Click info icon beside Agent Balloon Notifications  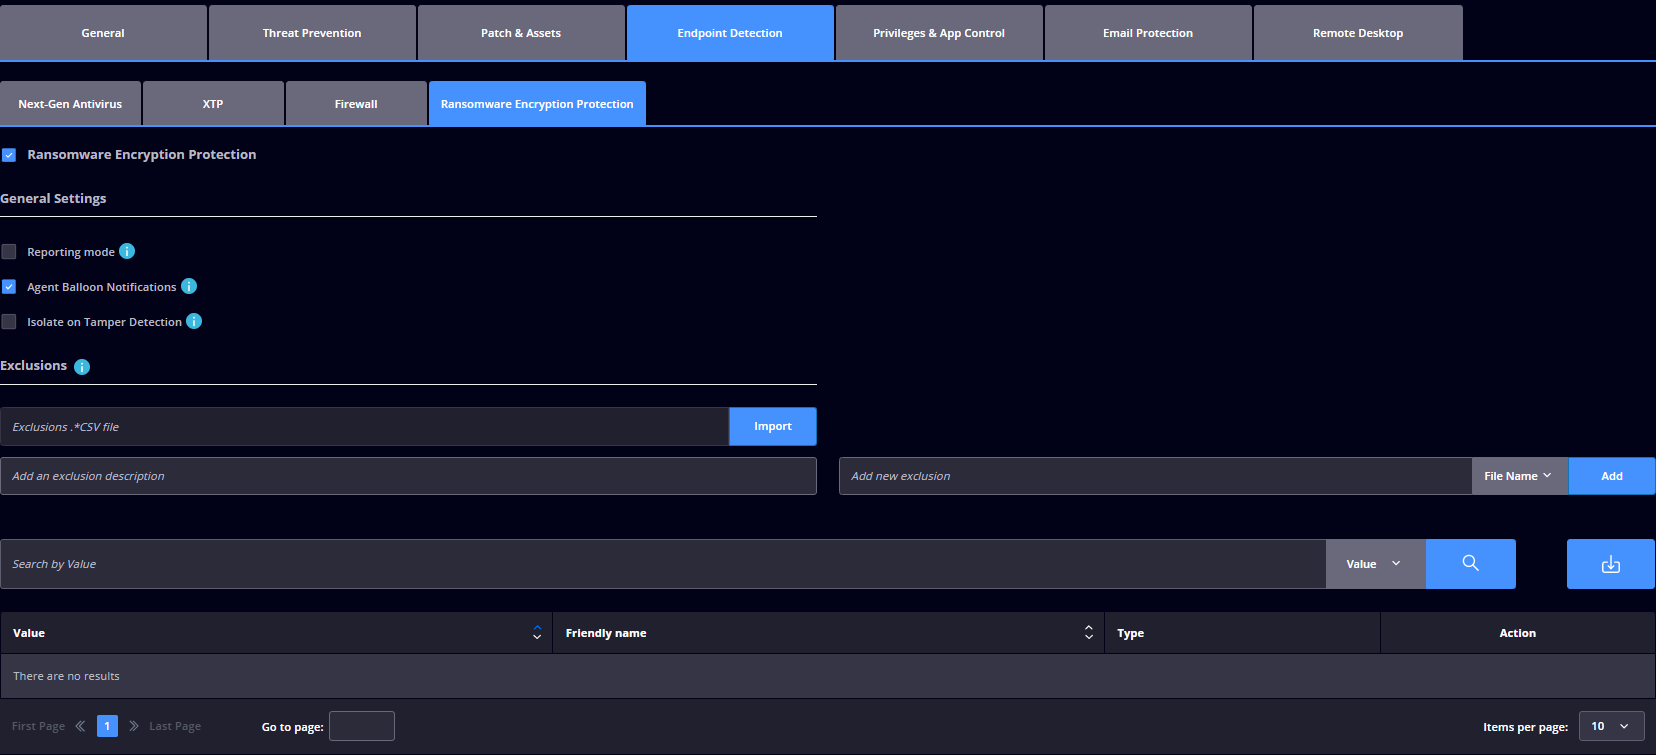click(x=189, y=286)
